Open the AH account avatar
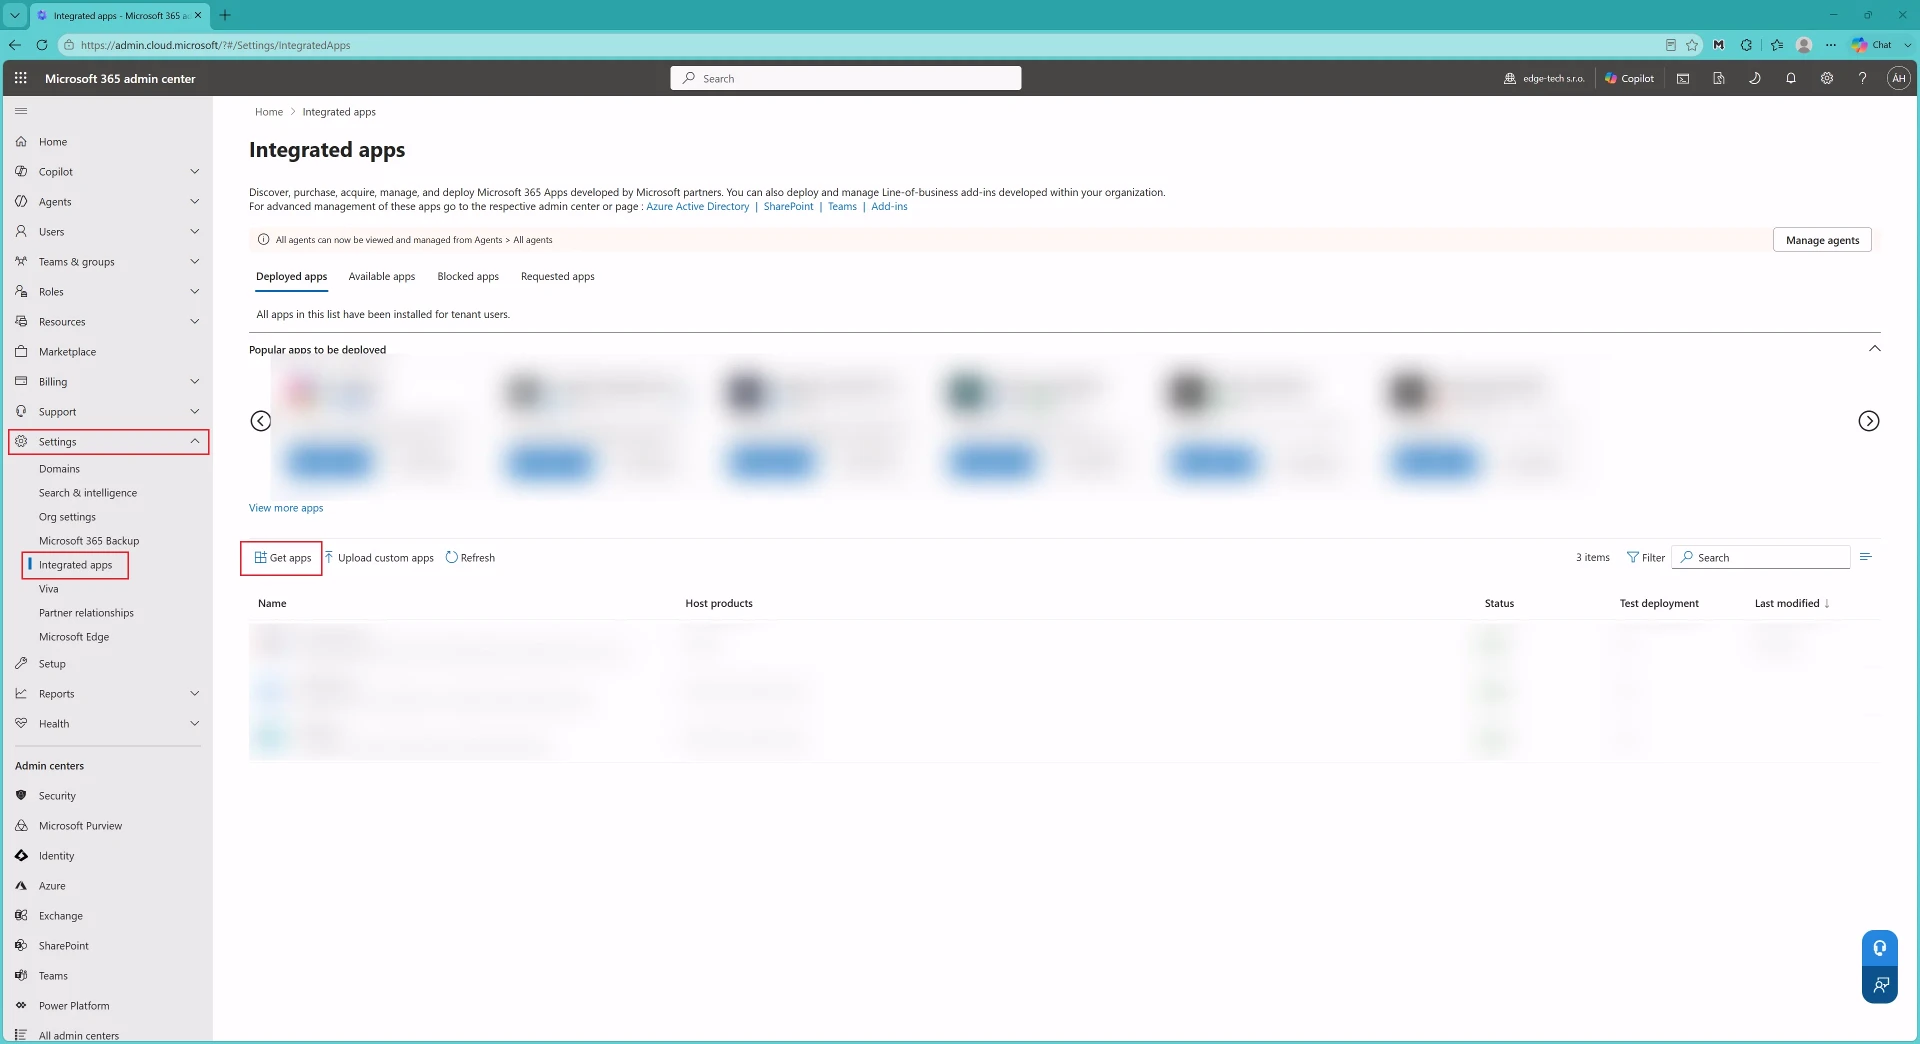The width and height of the screenshot is (1920, 1044). point(1898,78)
